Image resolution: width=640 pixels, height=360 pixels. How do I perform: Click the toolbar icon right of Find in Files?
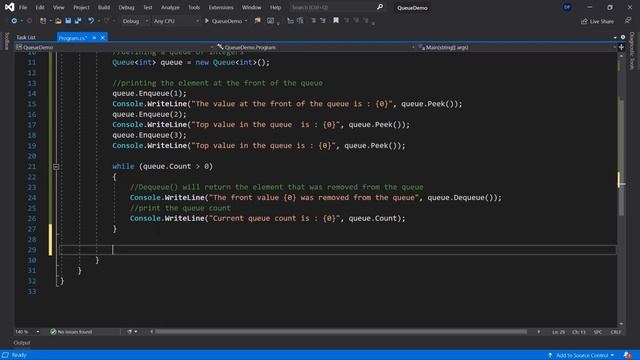click(270, 21)
